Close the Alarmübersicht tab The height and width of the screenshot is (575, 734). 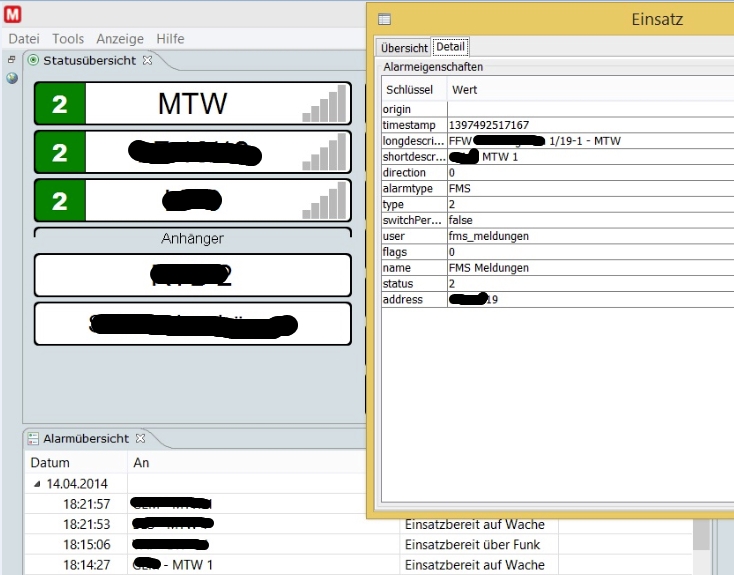tap(140, 439)
